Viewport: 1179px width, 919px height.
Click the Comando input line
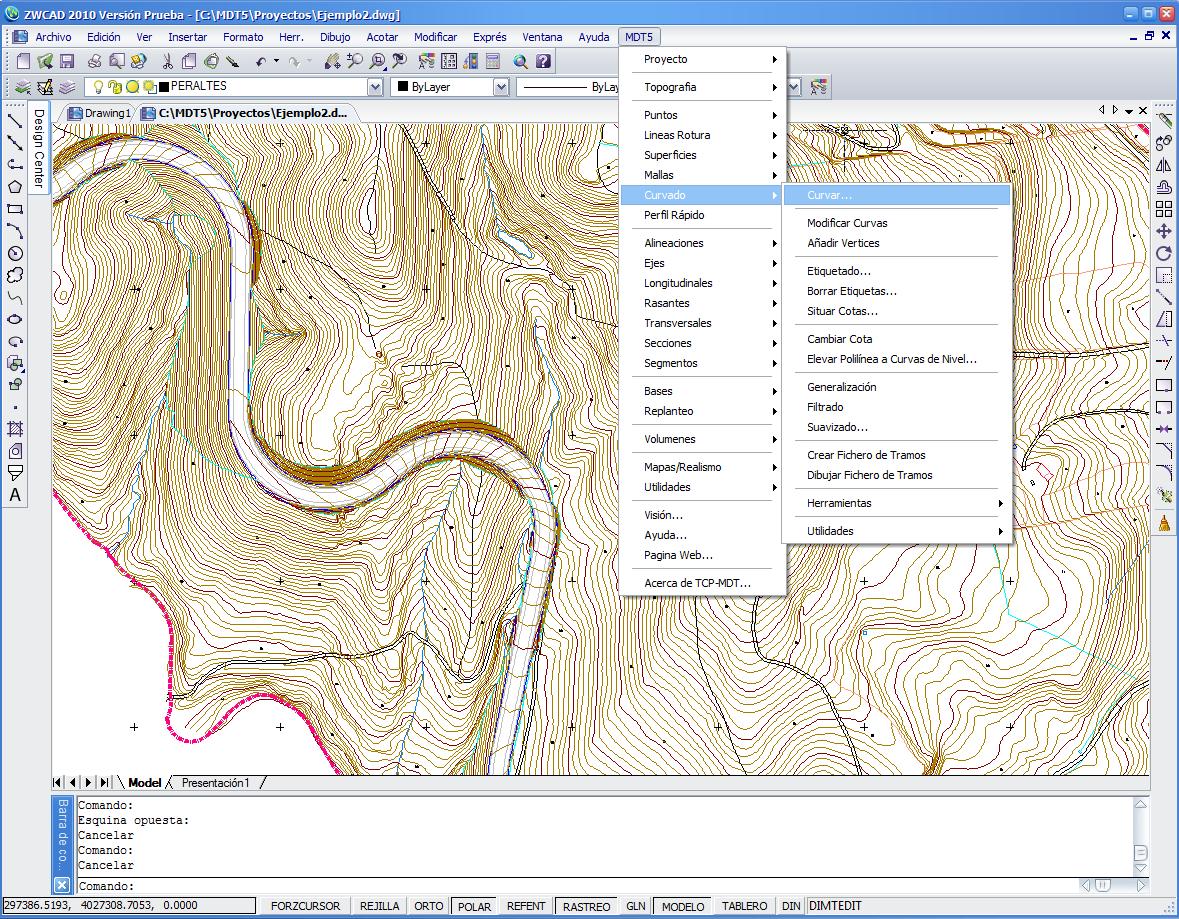579,886
